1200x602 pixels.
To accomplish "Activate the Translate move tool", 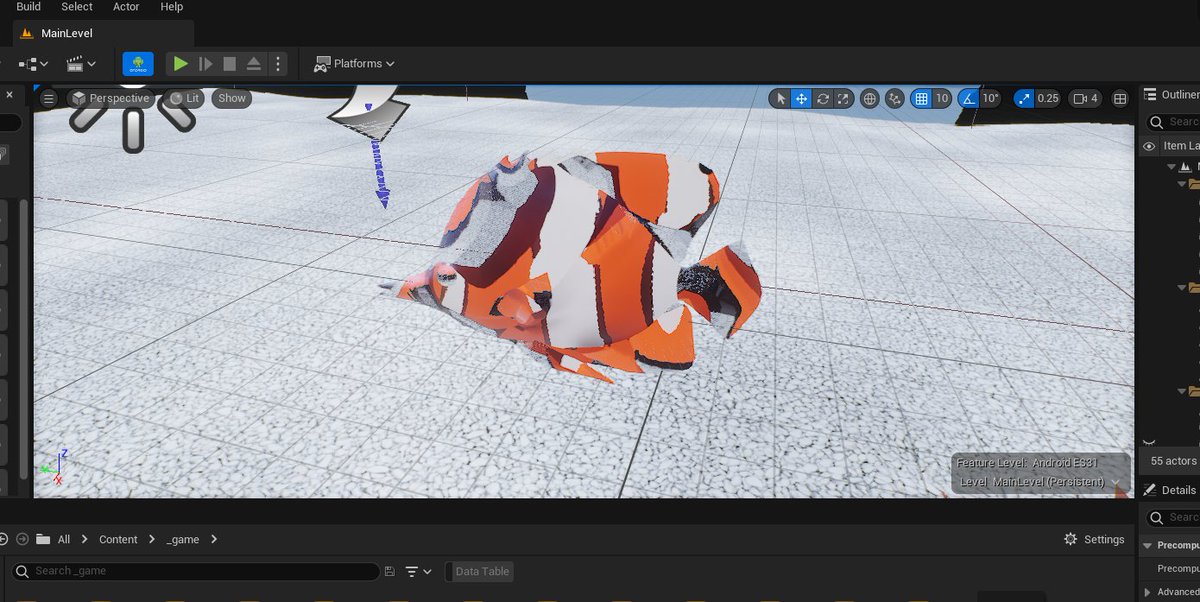I will click(x=801, y=98).
